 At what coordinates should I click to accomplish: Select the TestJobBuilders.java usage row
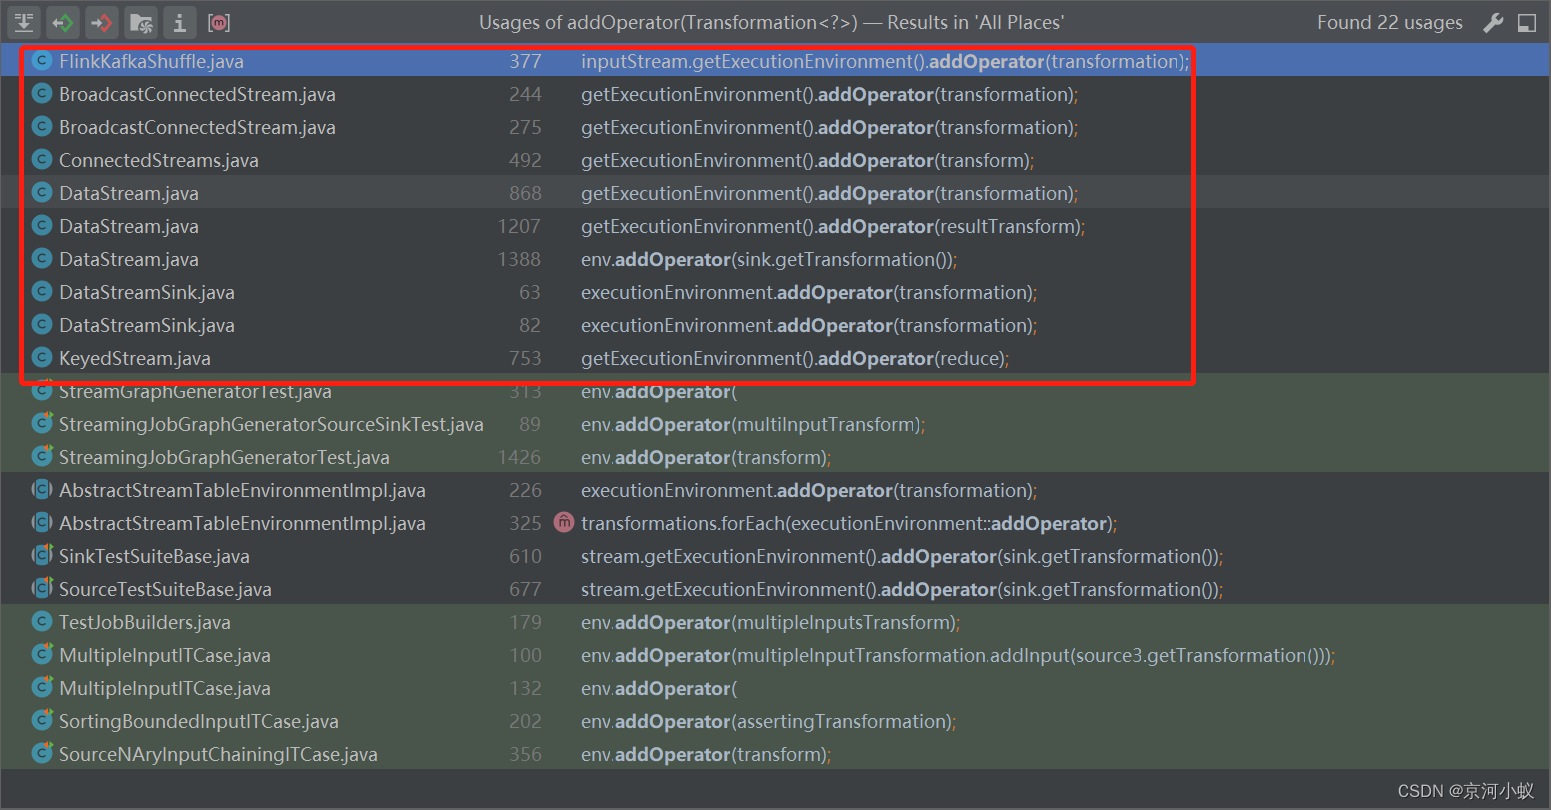(x=775, y=622)
